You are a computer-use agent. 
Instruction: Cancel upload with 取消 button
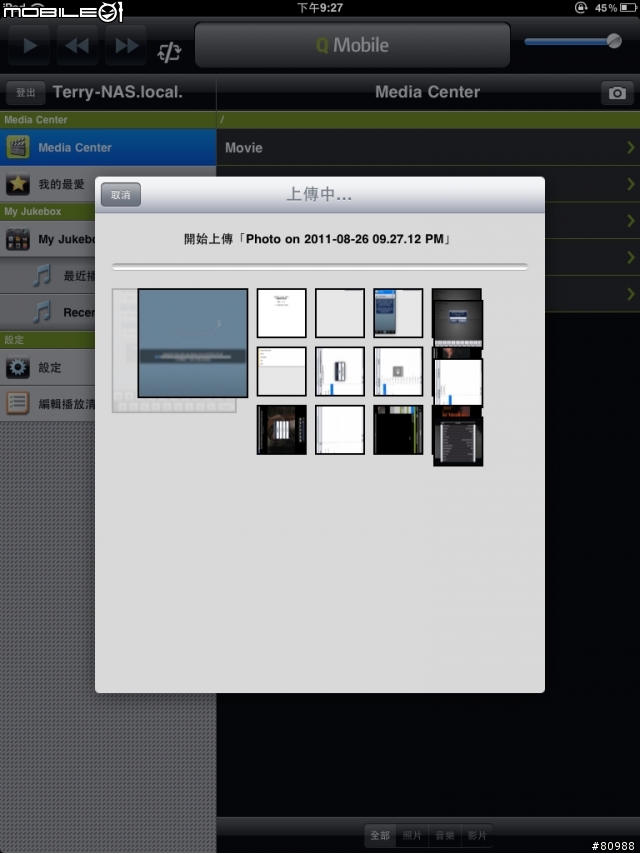coord(121,195)
